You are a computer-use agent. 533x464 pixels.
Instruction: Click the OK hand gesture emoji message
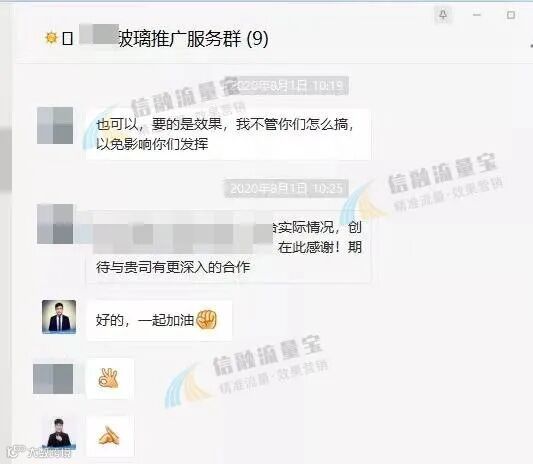coord(110,378)
